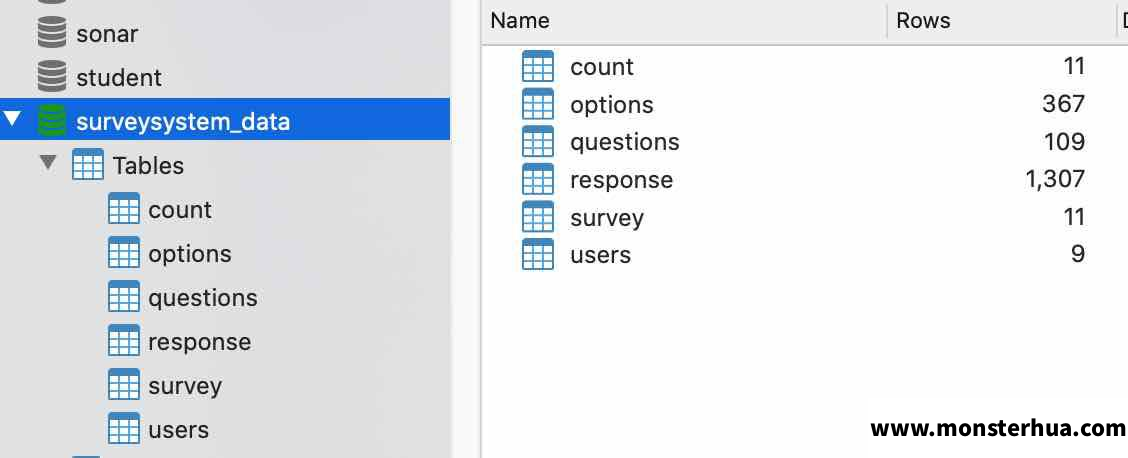1128x458 pixels.
Task: Click the options table icon in sidebar
Action: (124, 253)
